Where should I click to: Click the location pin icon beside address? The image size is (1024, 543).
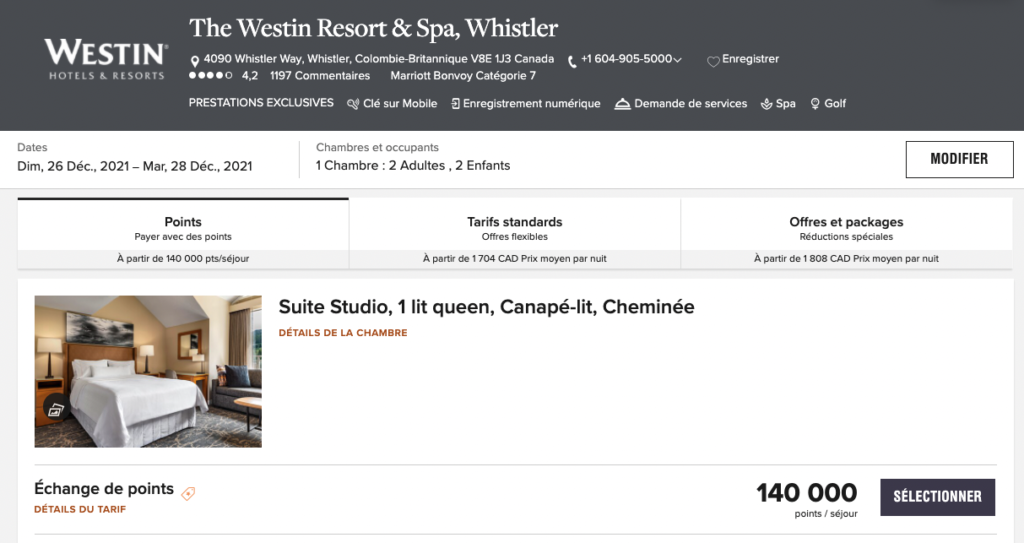coord(195,60)
